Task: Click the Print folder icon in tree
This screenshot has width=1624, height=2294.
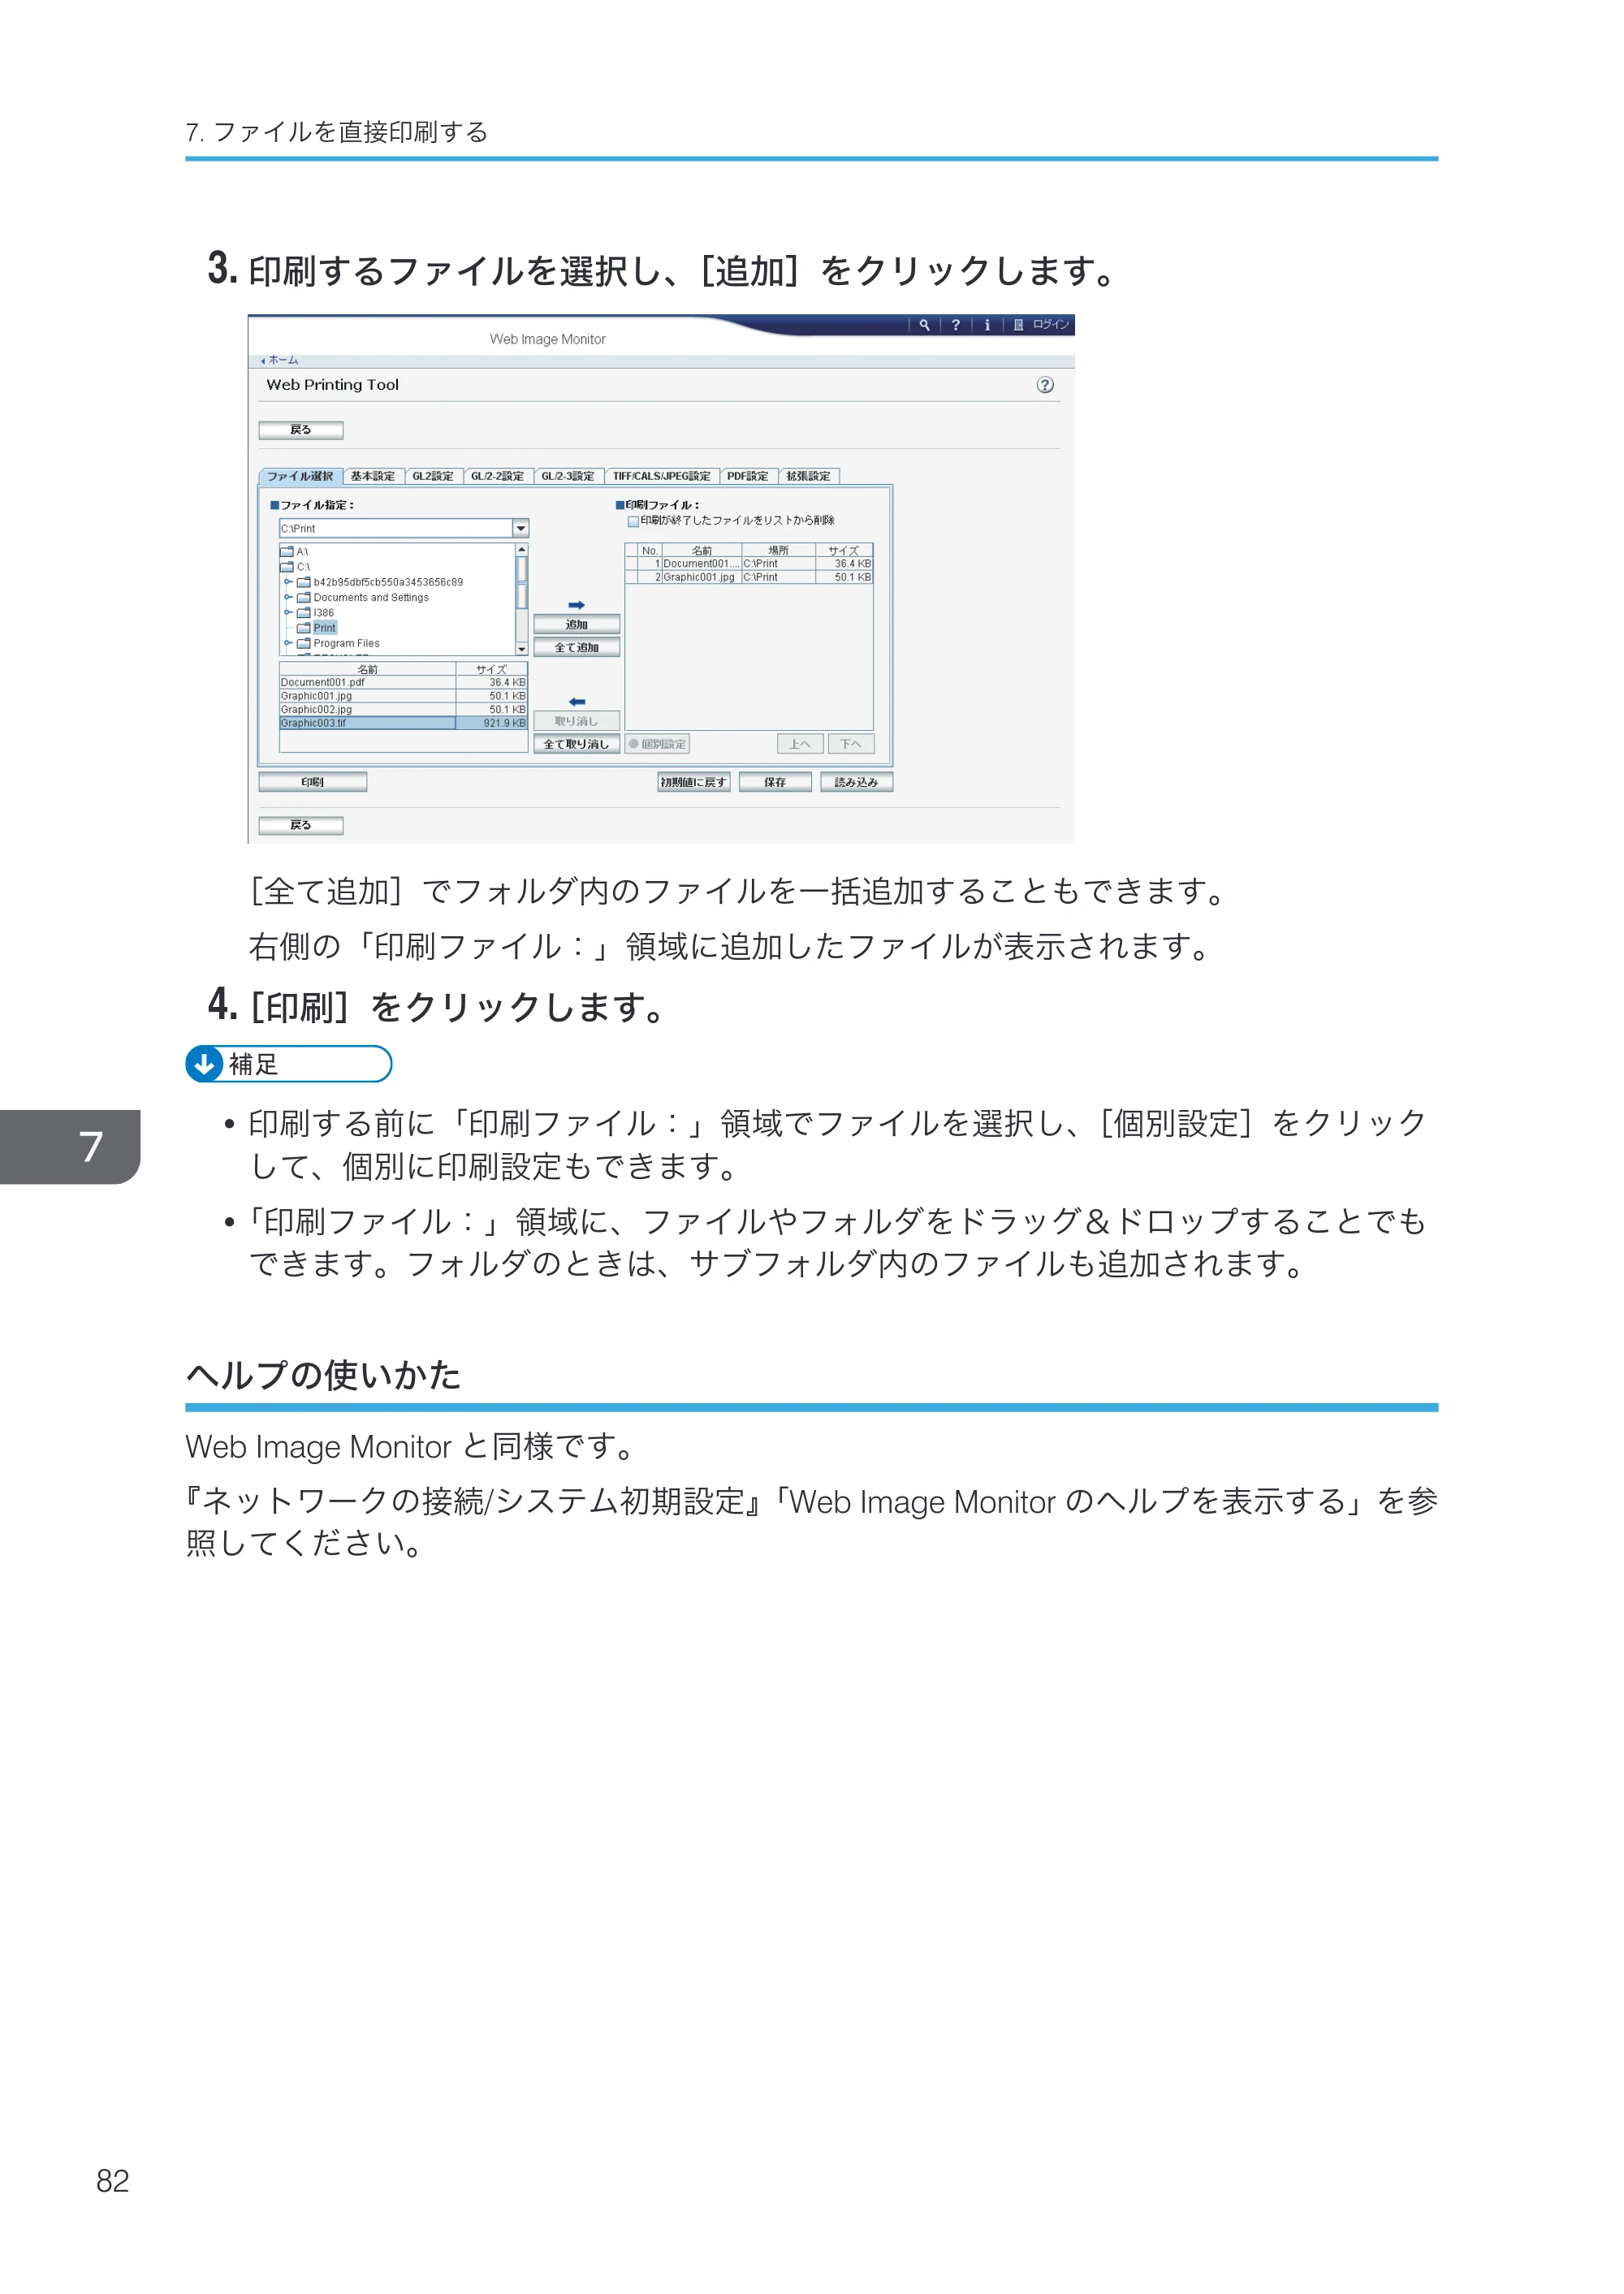Action: pyautogui.click(x=304, y=628)
